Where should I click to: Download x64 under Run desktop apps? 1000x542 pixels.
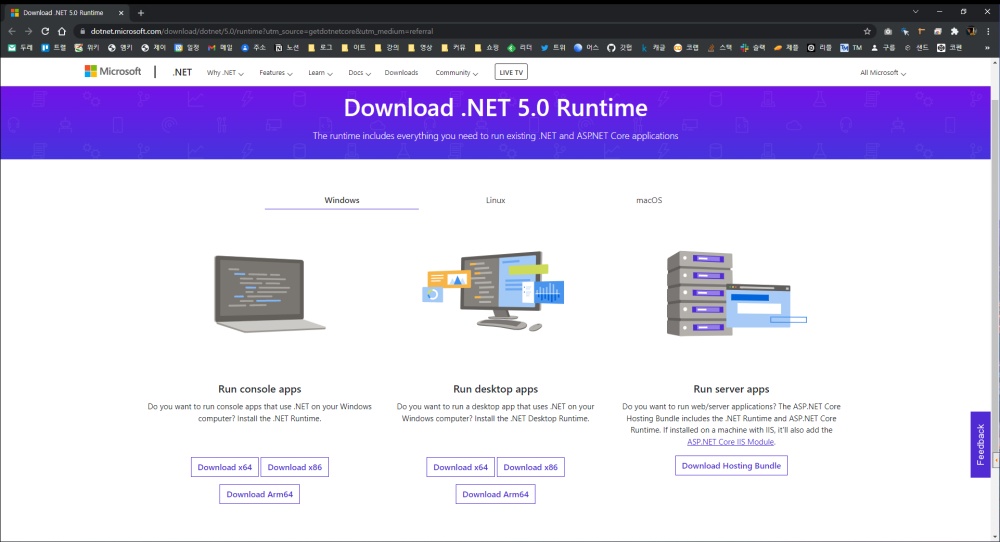click(x=460, y=467)
